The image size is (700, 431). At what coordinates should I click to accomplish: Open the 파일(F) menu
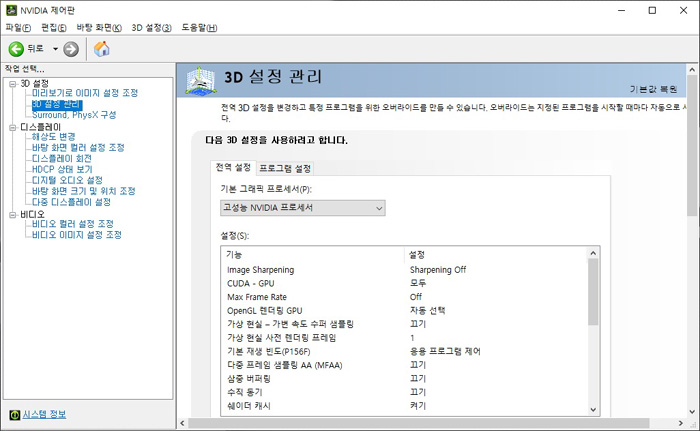click(18, 28)
